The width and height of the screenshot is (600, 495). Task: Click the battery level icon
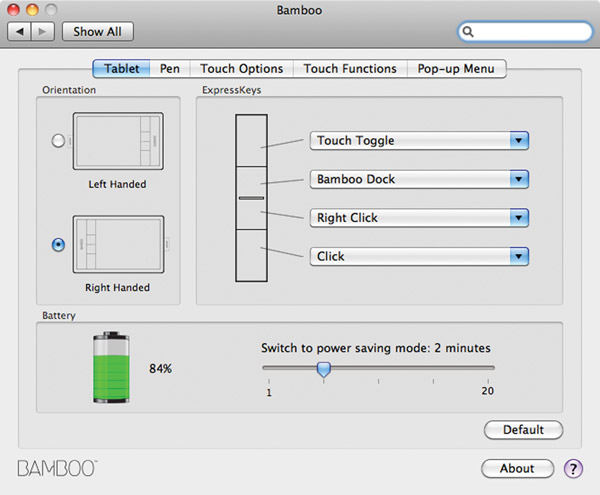111,367
